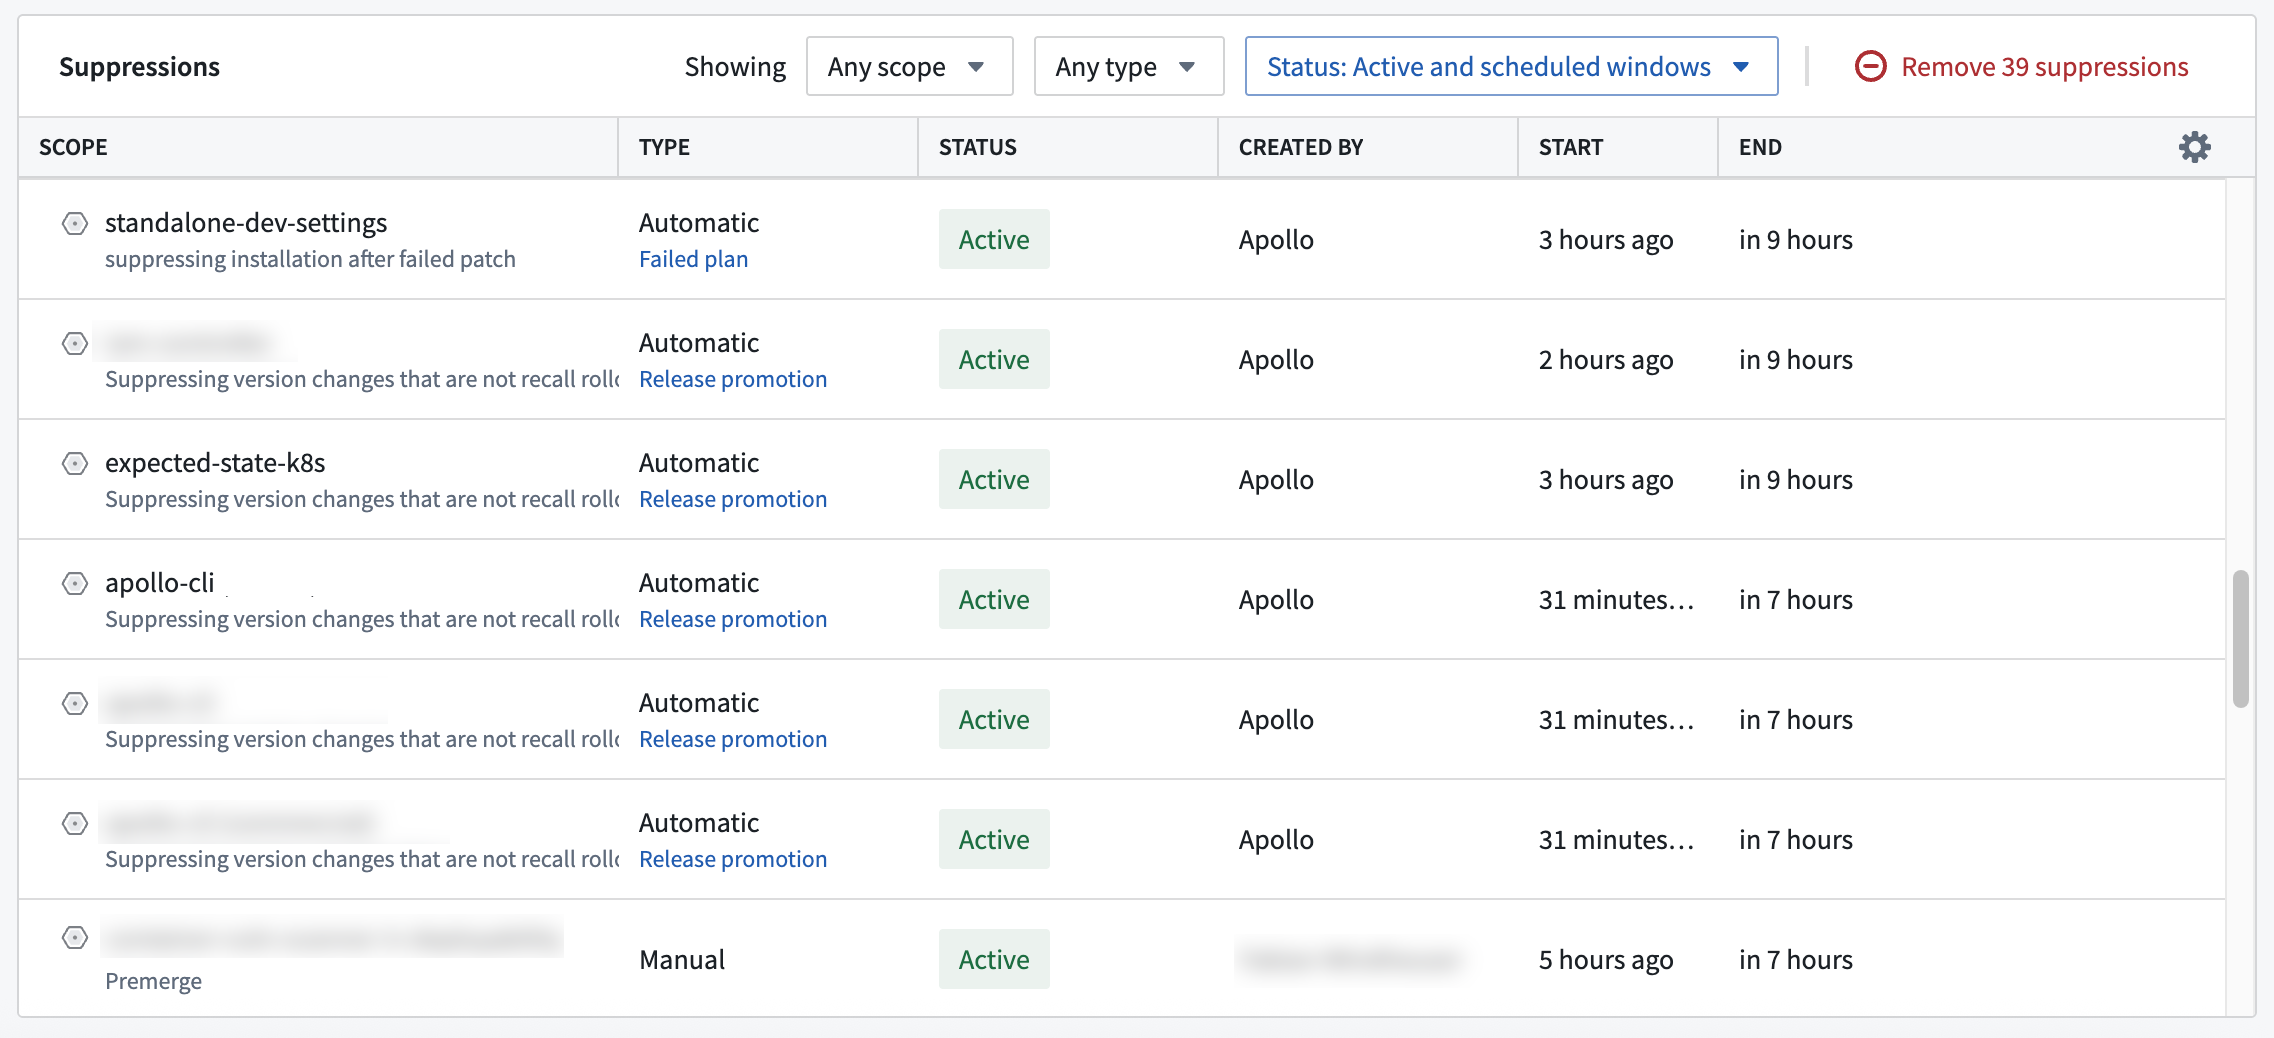Click 'in 9 hours' for standalone-dev-settings row
The height and width of the screenshot is (1038, 2274).
pos(1796,240)
